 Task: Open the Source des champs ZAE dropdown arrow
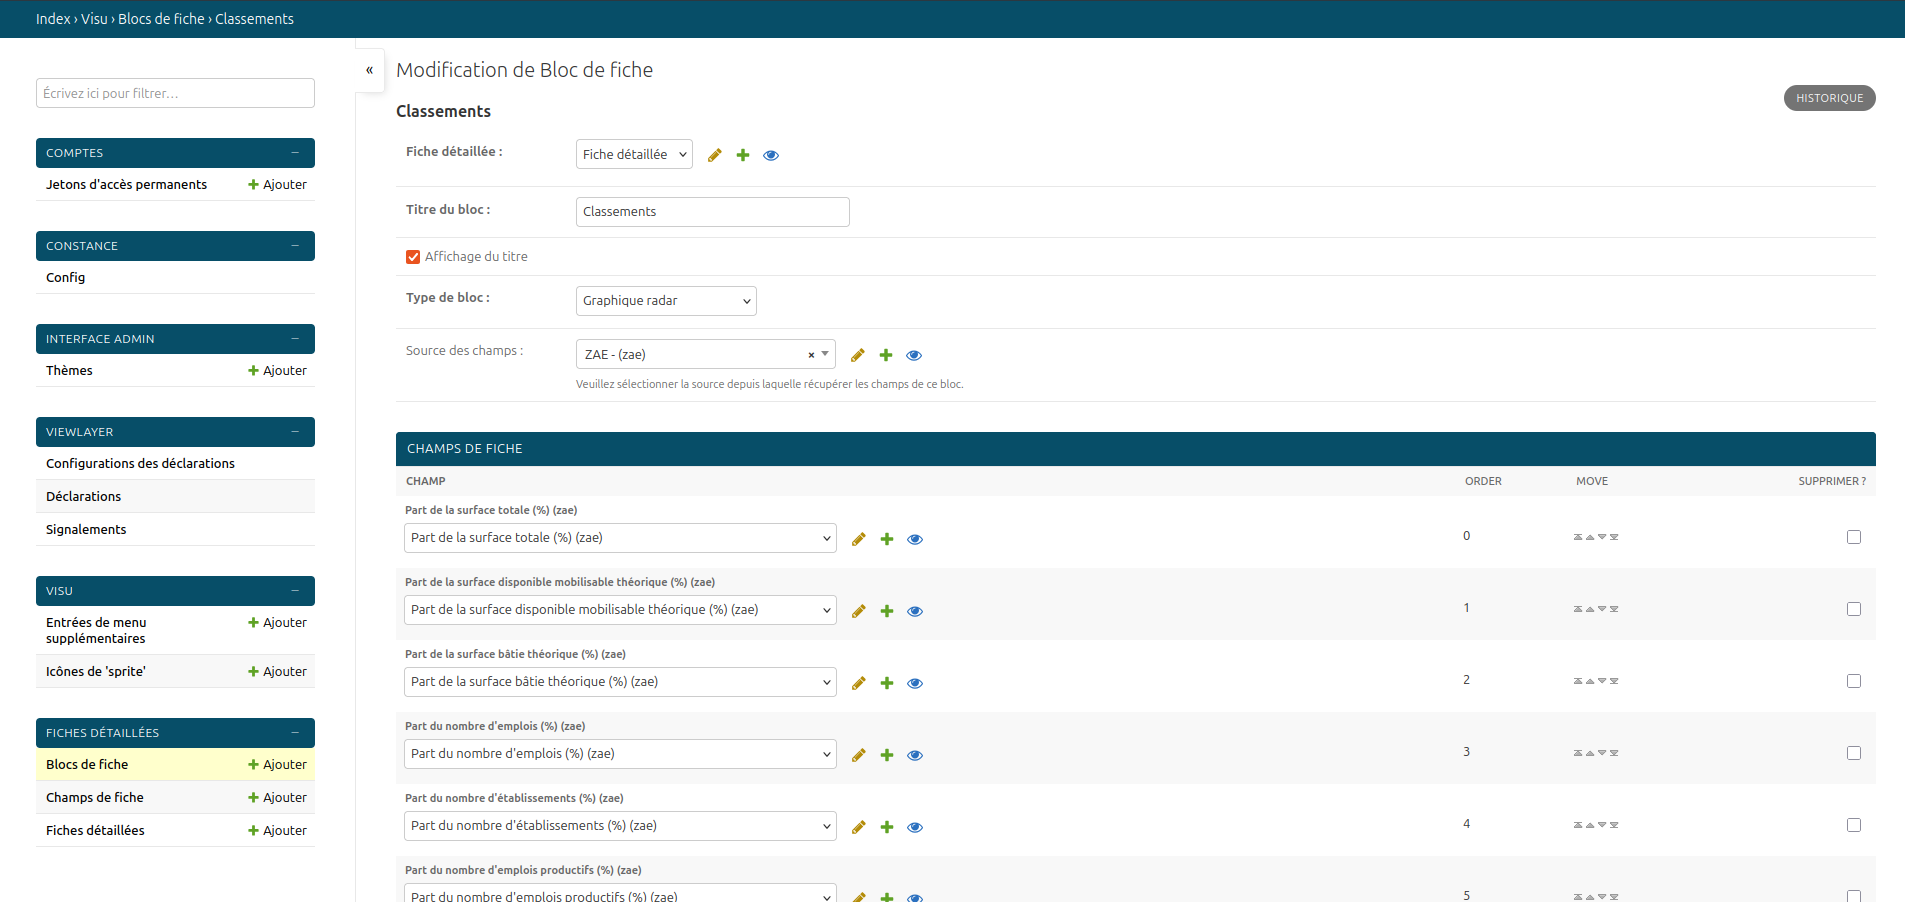(825, 354)
